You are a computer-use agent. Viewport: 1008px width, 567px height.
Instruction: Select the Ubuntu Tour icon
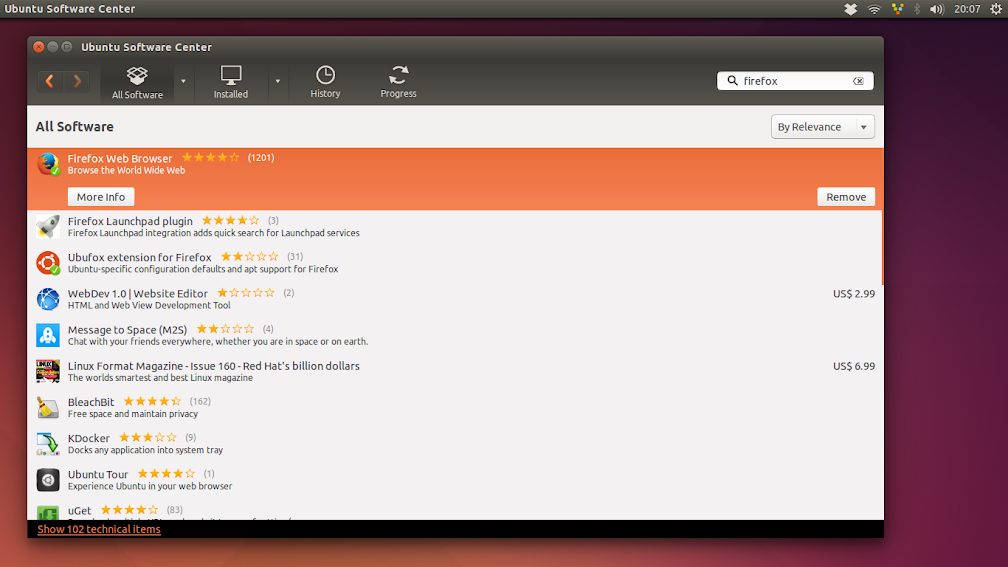48,480
